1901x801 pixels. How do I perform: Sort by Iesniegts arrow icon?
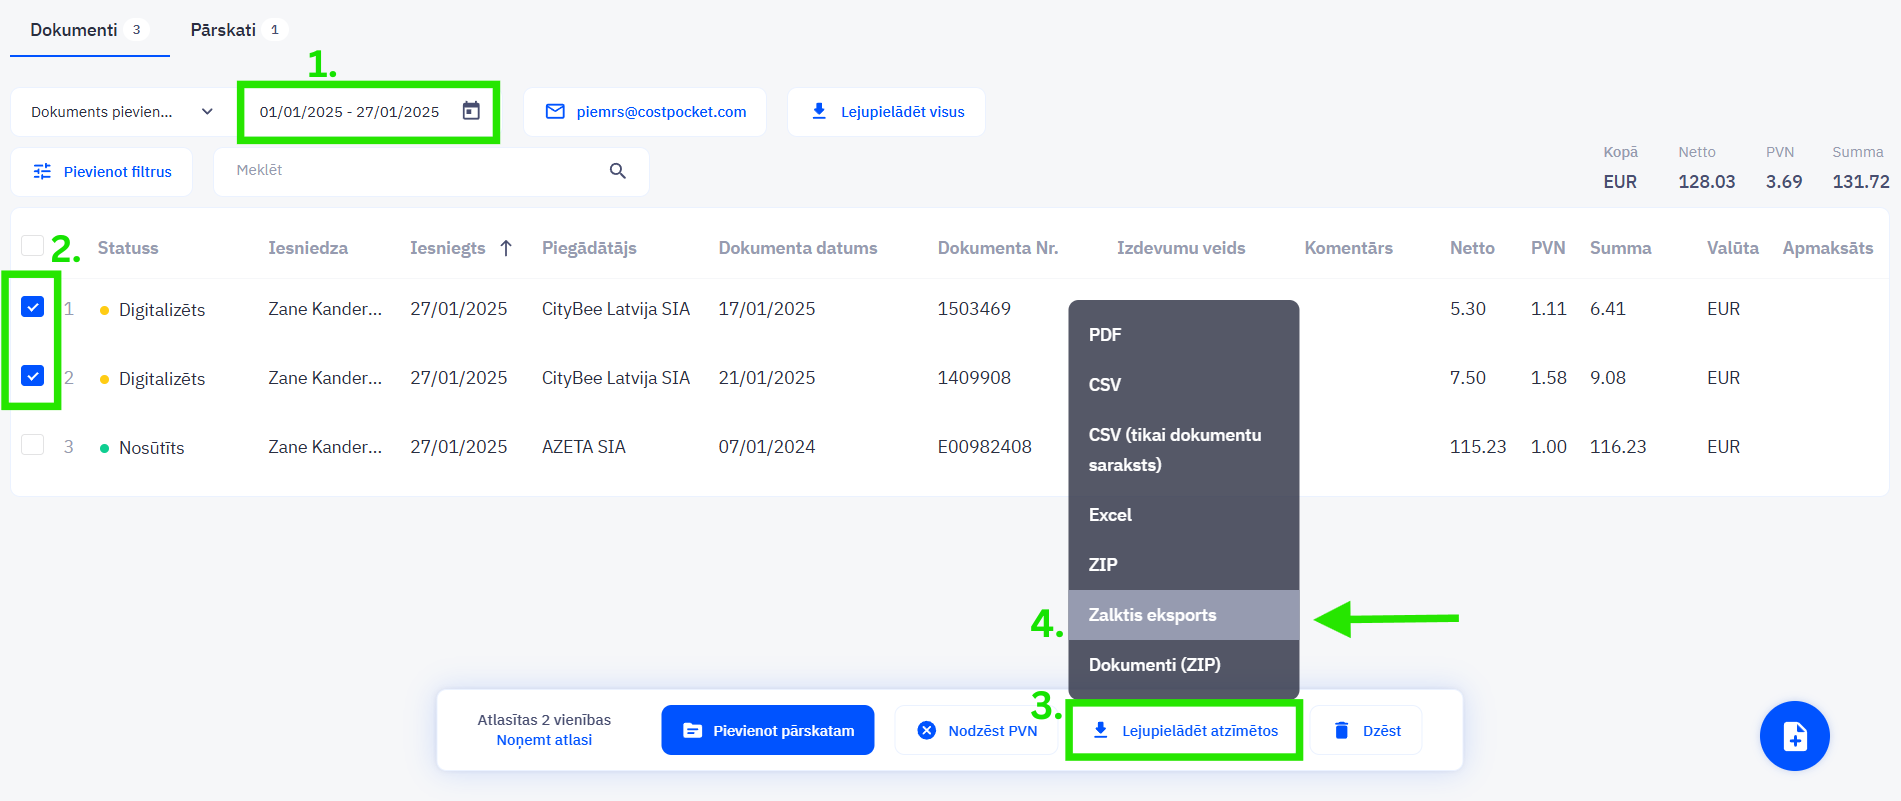click(x=506, y=248)
